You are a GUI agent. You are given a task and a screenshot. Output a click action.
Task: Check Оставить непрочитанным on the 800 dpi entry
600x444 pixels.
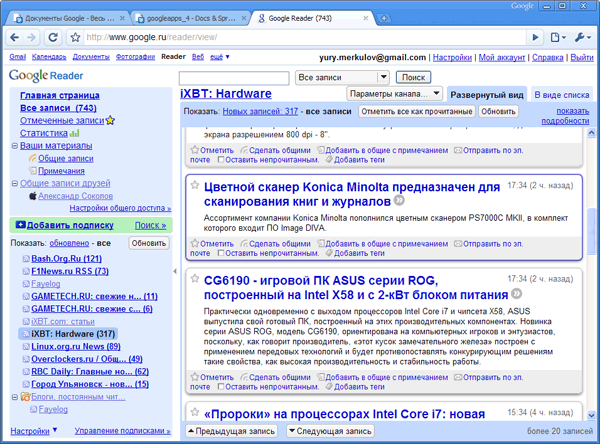221,160
